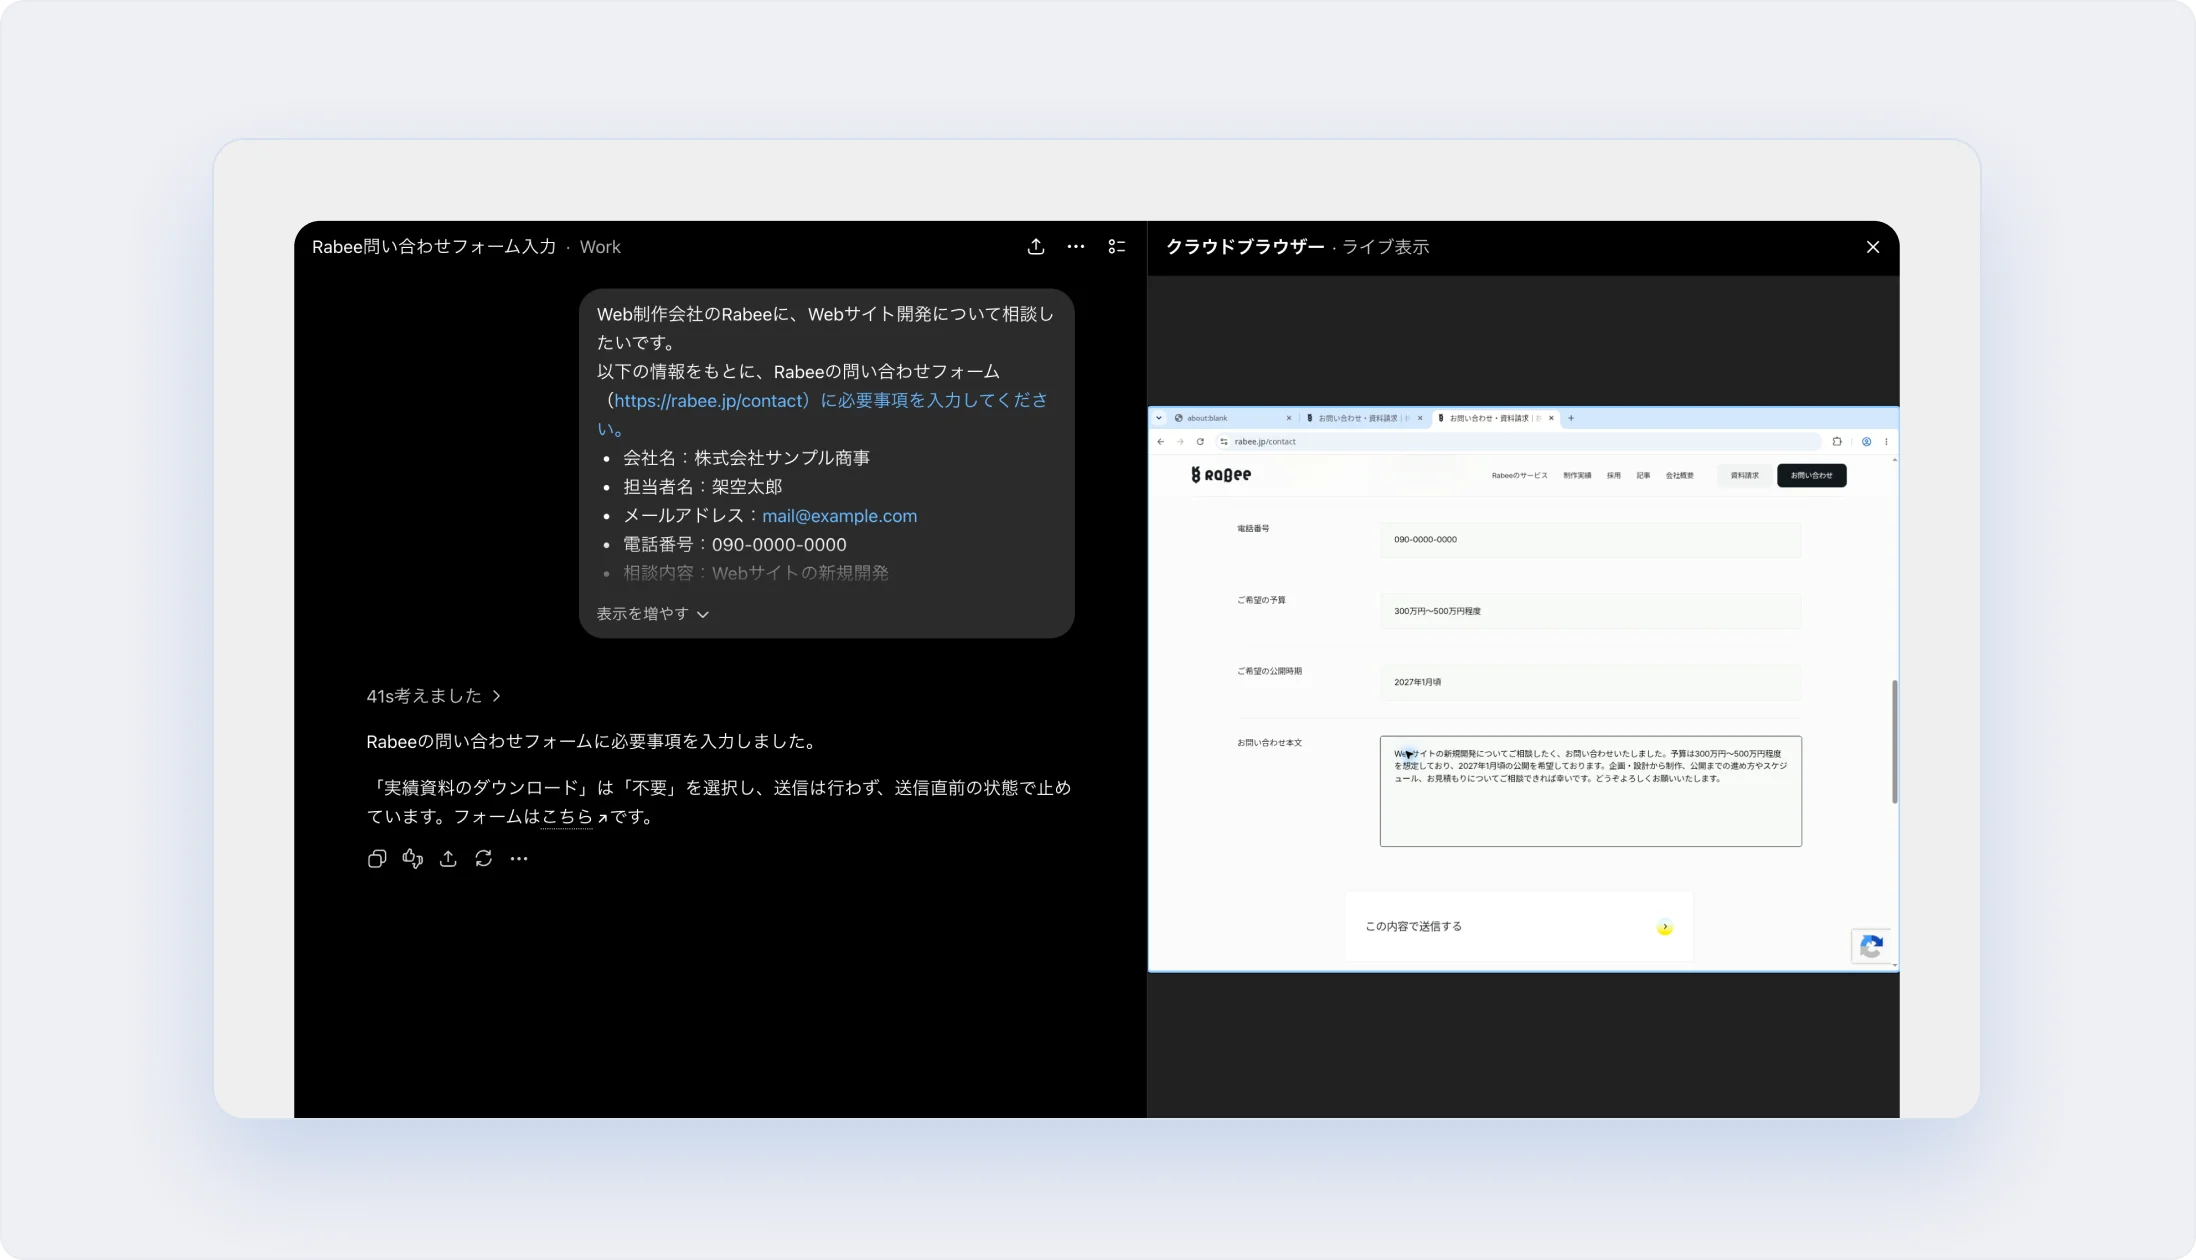Screen dimensions: 2196x1260
Task: Click the Rabee問い合わせフォーム入力 chat title
Action: [434, 247]
